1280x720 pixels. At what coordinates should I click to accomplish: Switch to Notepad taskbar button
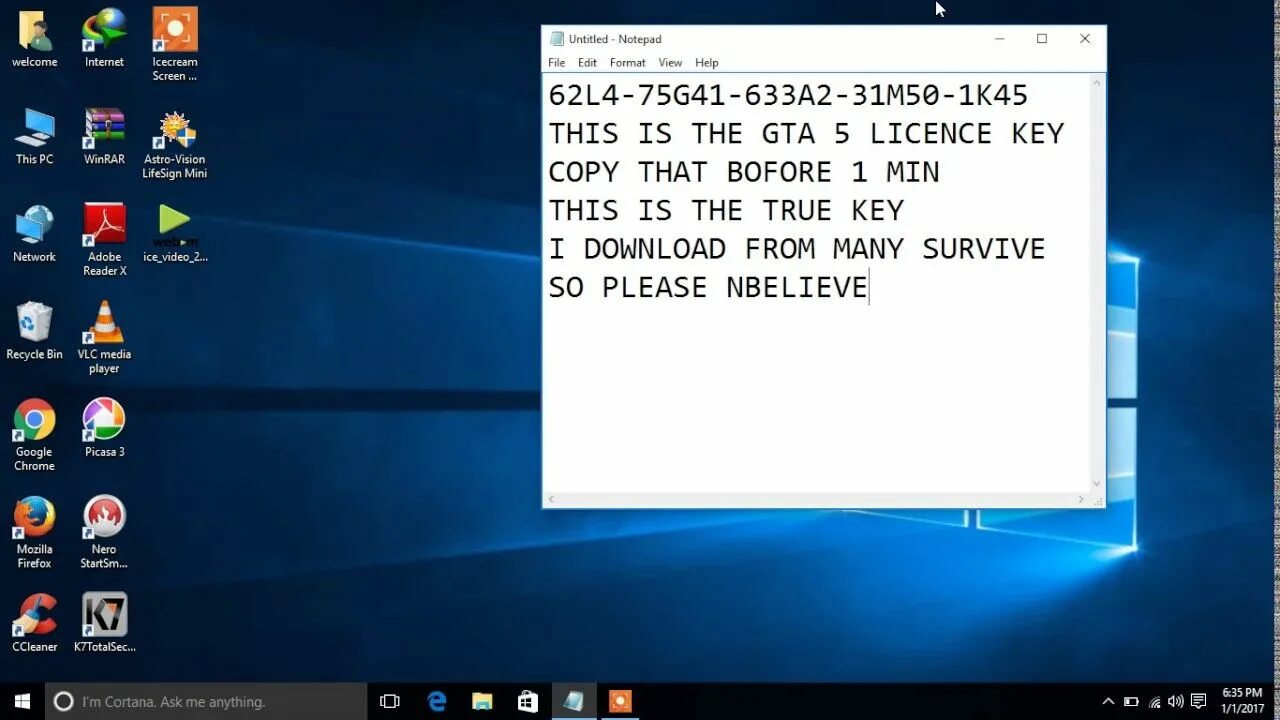574,701
